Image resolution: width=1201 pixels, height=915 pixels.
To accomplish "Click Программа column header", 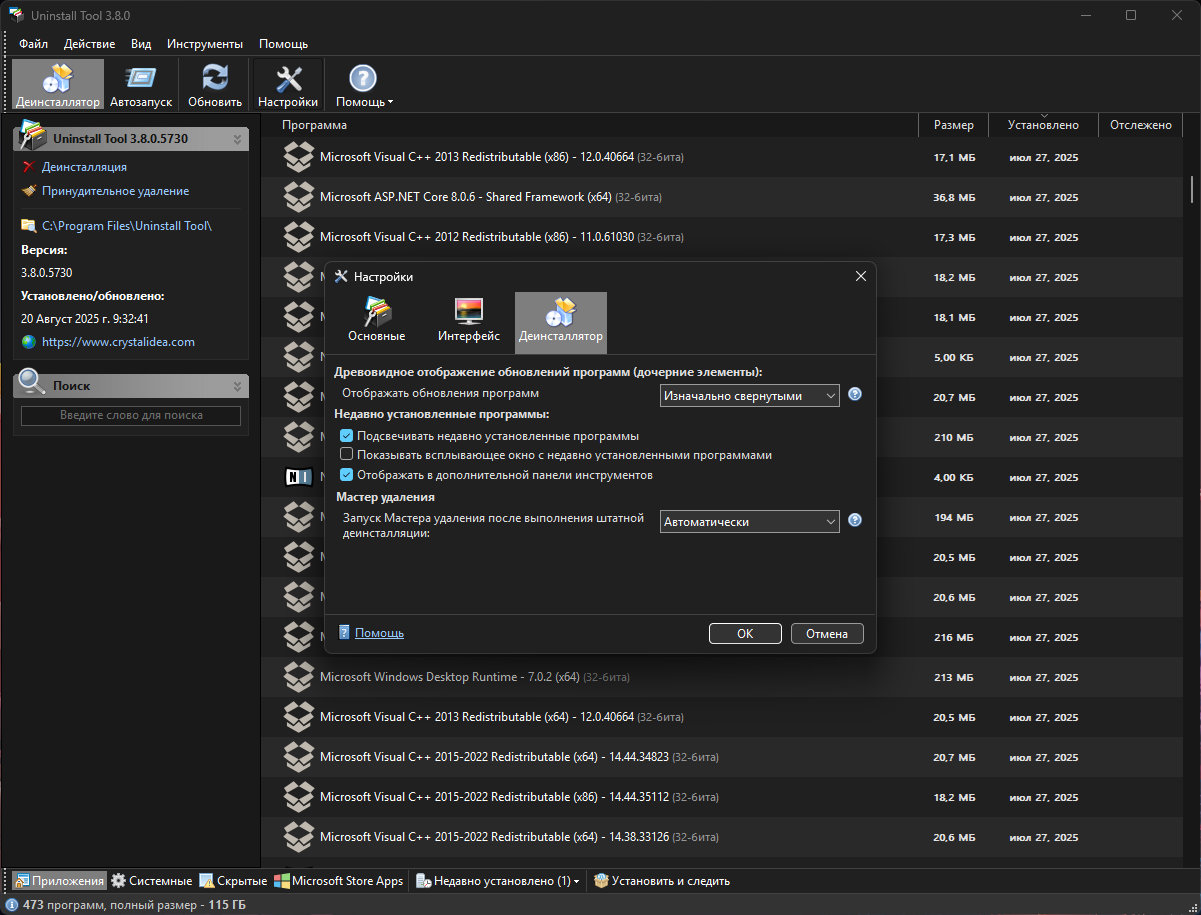I will pos(589,125).
